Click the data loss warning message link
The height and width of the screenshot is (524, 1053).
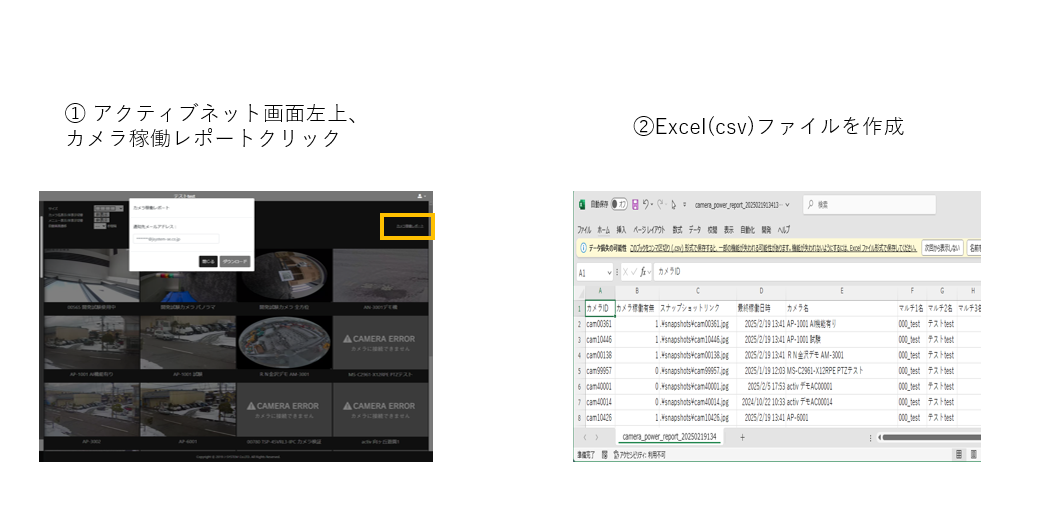click(772, 248)
